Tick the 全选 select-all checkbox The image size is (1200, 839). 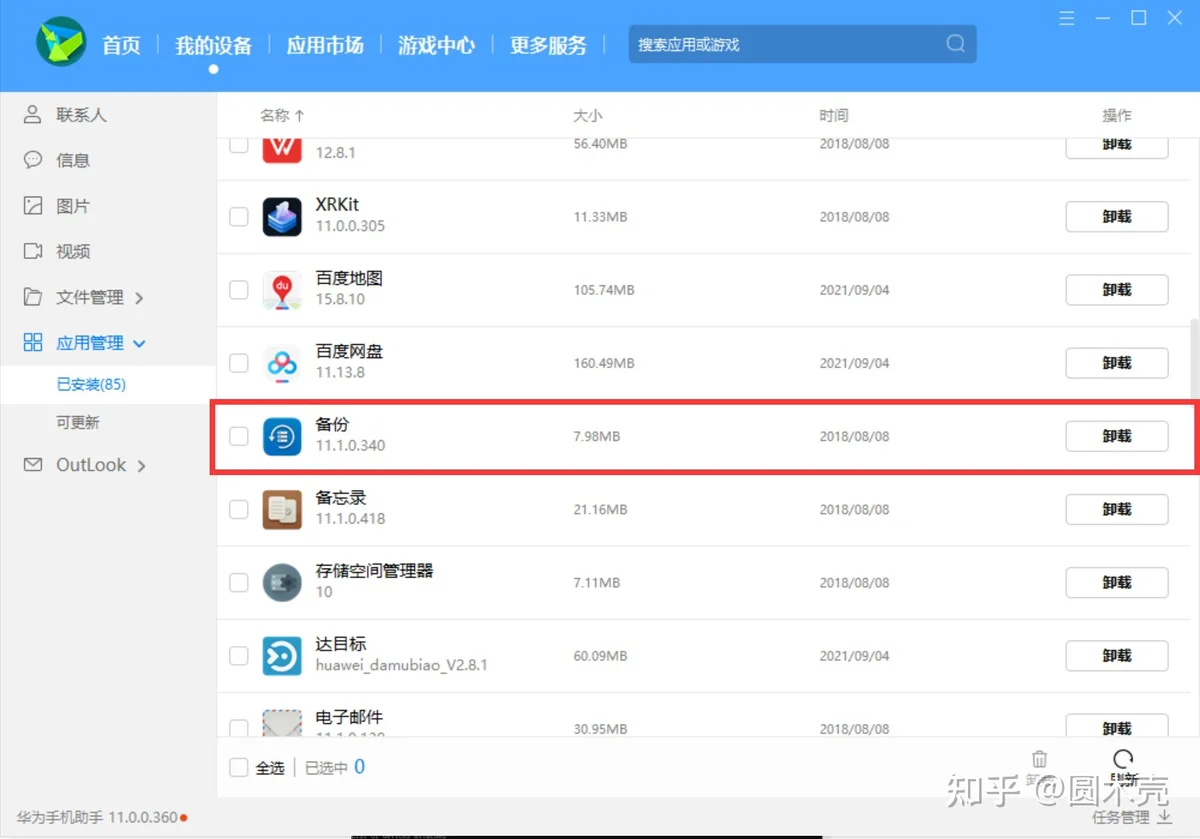click(239, 767)
